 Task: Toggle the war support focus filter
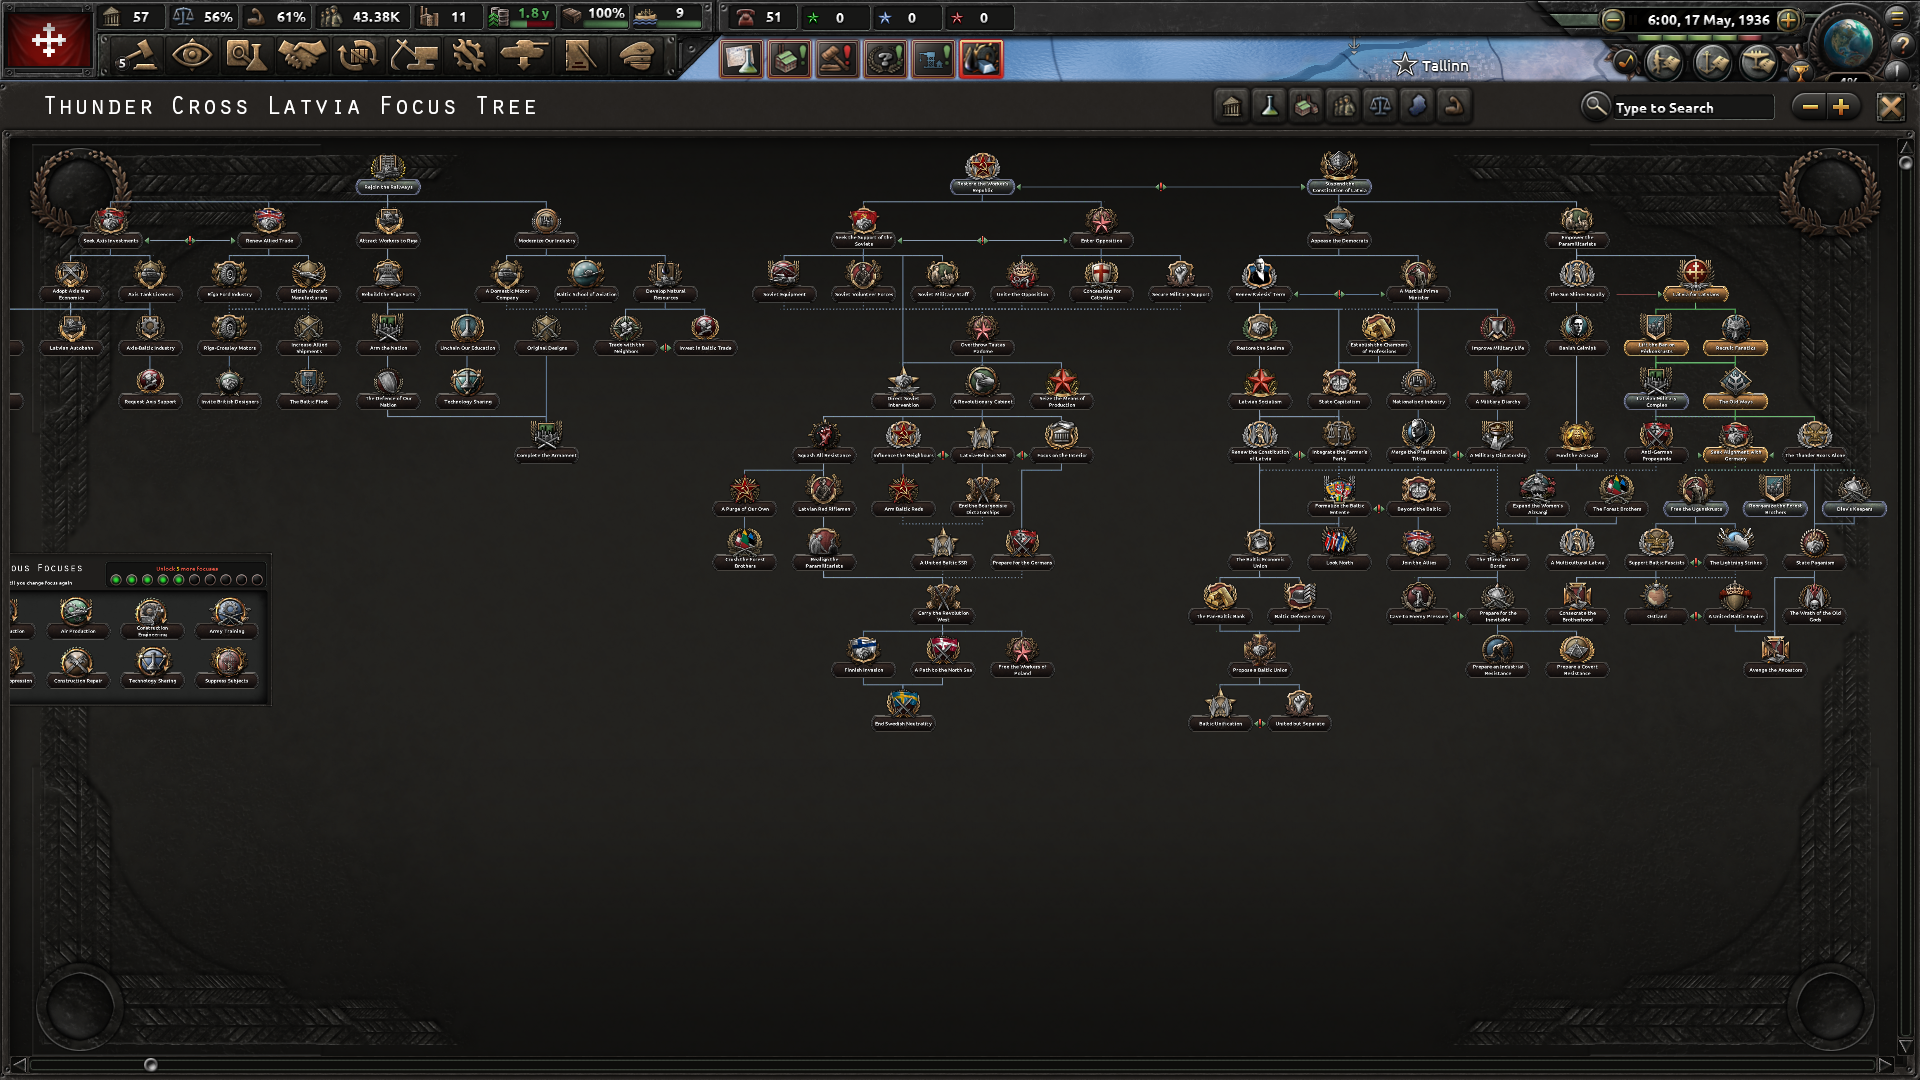tap(1454, 106)
